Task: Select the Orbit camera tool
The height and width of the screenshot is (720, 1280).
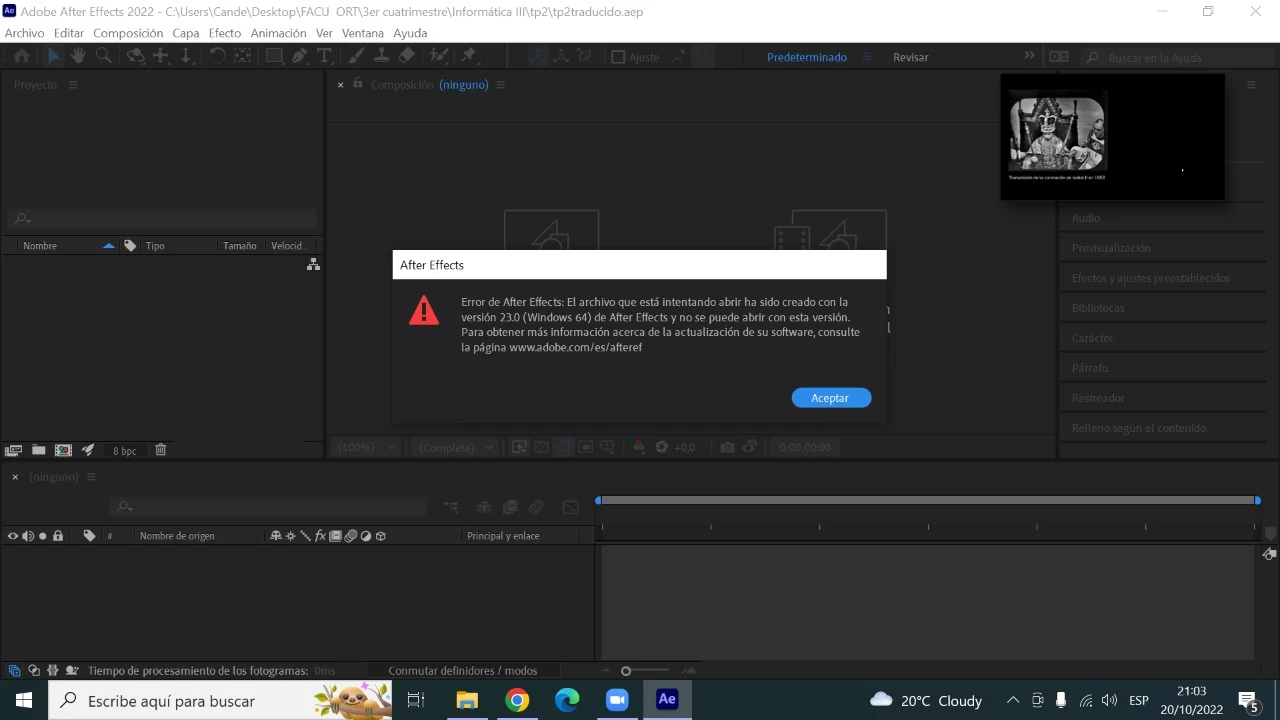Action: (x=136, y=56)
